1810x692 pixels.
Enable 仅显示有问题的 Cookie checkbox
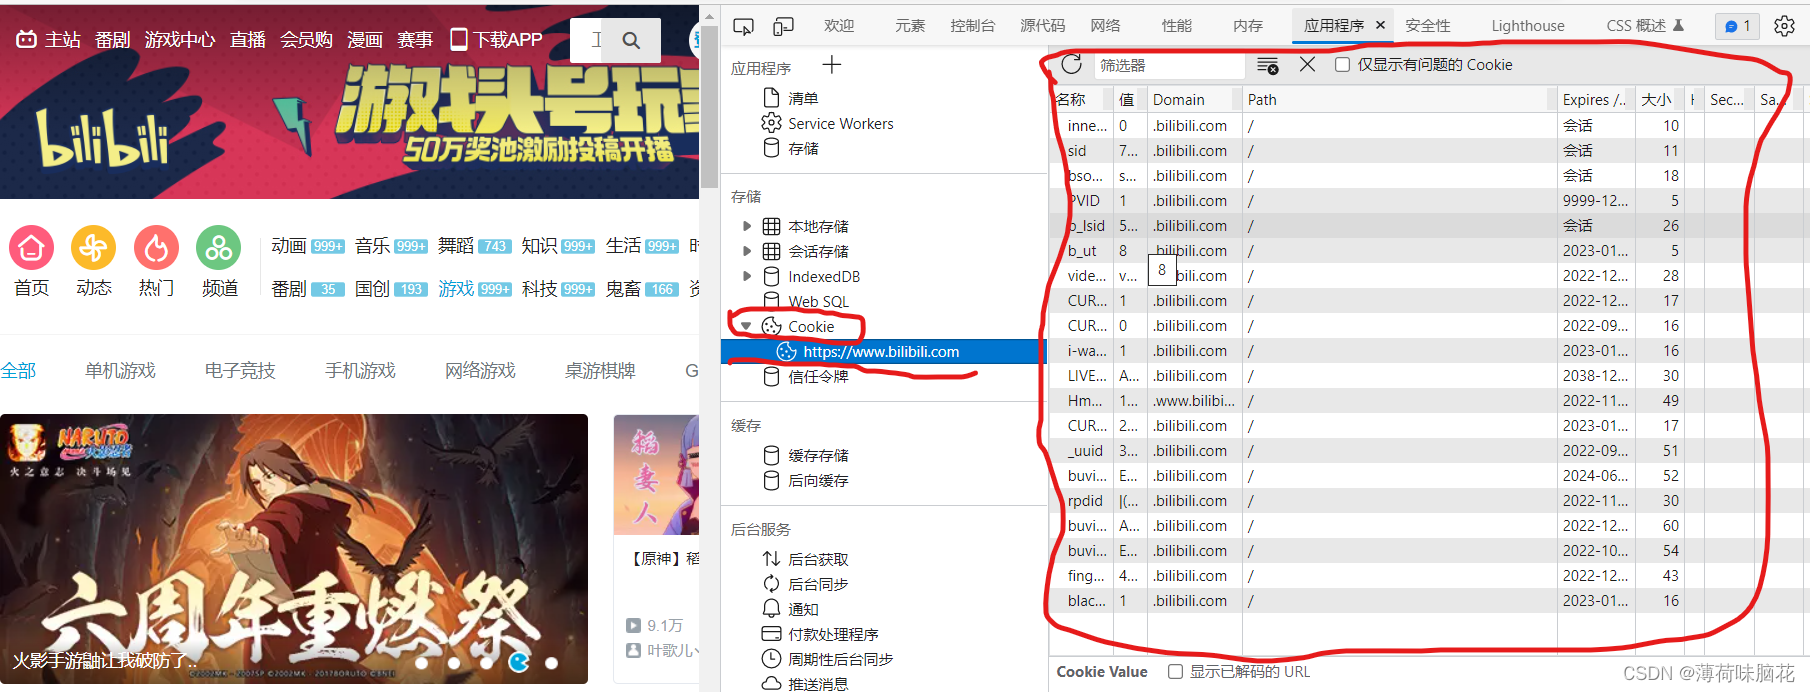pyautogui.click(x=1343, y=65)
